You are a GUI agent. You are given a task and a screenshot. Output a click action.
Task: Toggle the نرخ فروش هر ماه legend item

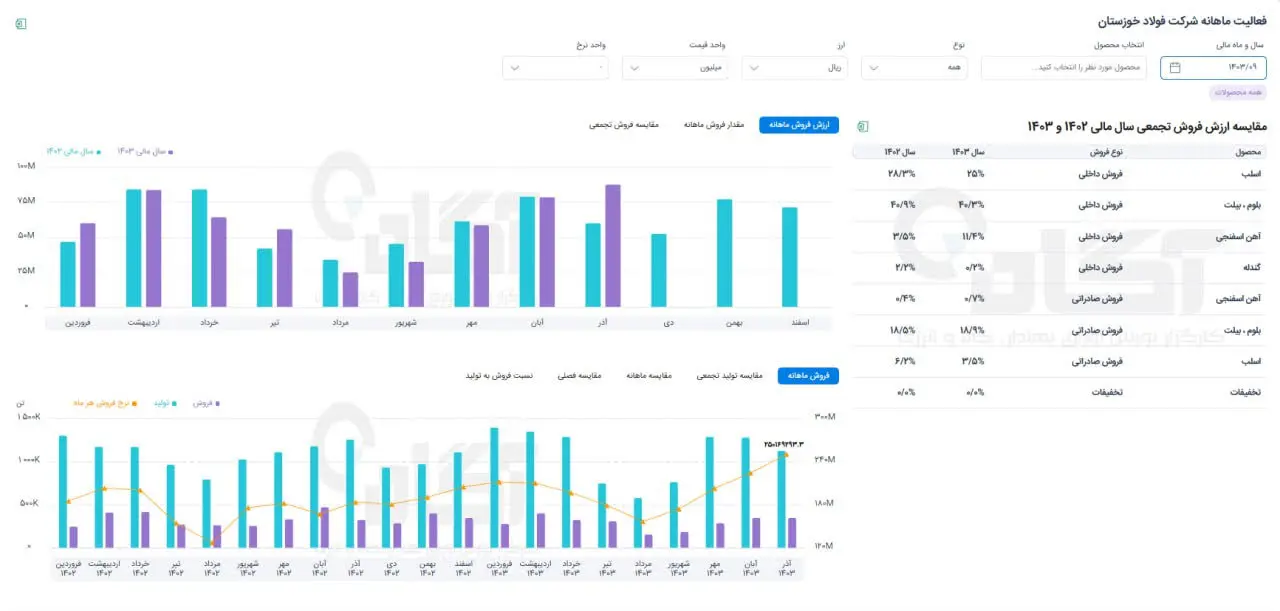click(x=105, y=403)
